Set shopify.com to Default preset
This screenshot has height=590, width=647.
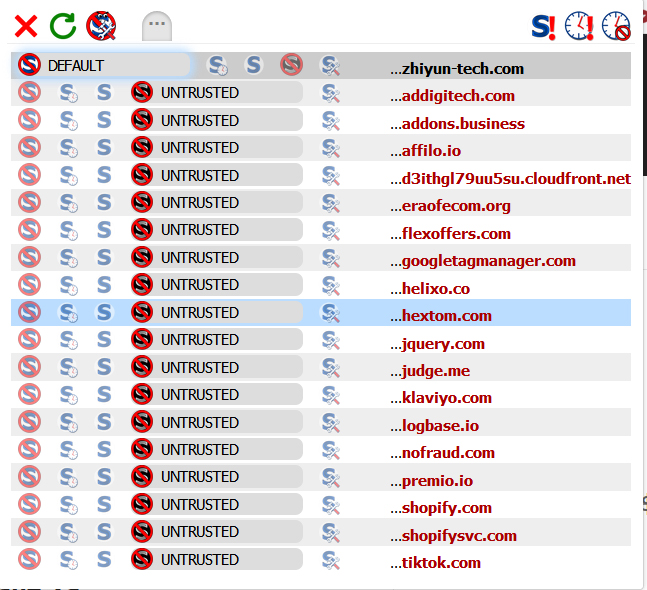pos(29,504)
